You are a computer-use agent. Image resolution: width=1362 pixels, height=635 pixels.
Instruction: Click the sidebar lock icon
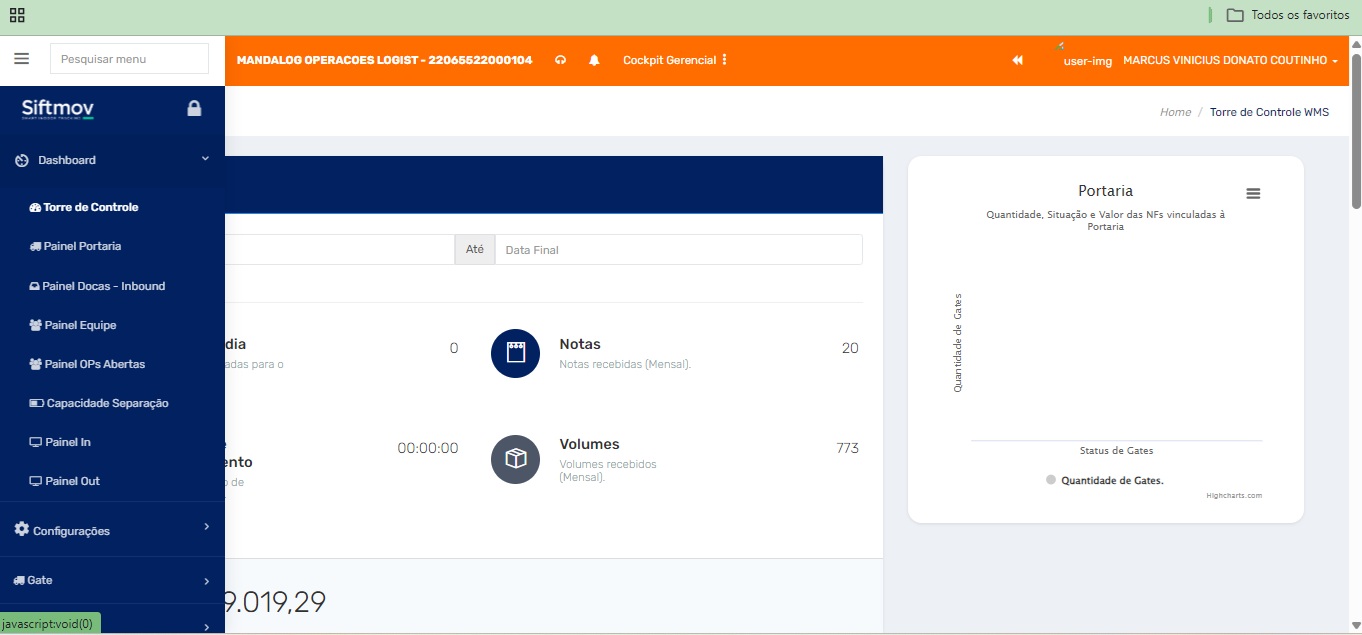194,109
